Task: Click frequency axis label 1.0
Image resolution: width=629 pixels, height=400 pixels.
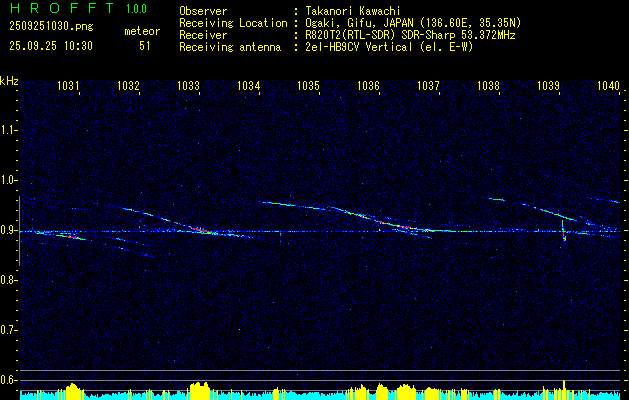Action: click(8, 180)
